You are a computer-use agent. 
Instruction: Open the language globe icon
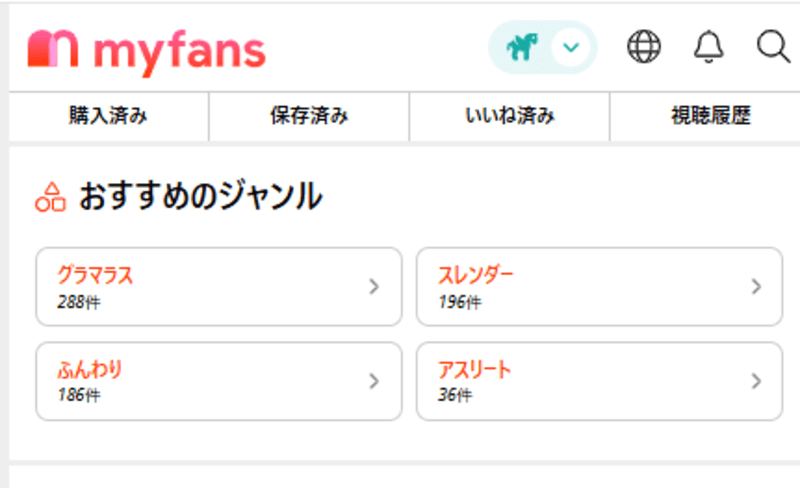[644, 47]
